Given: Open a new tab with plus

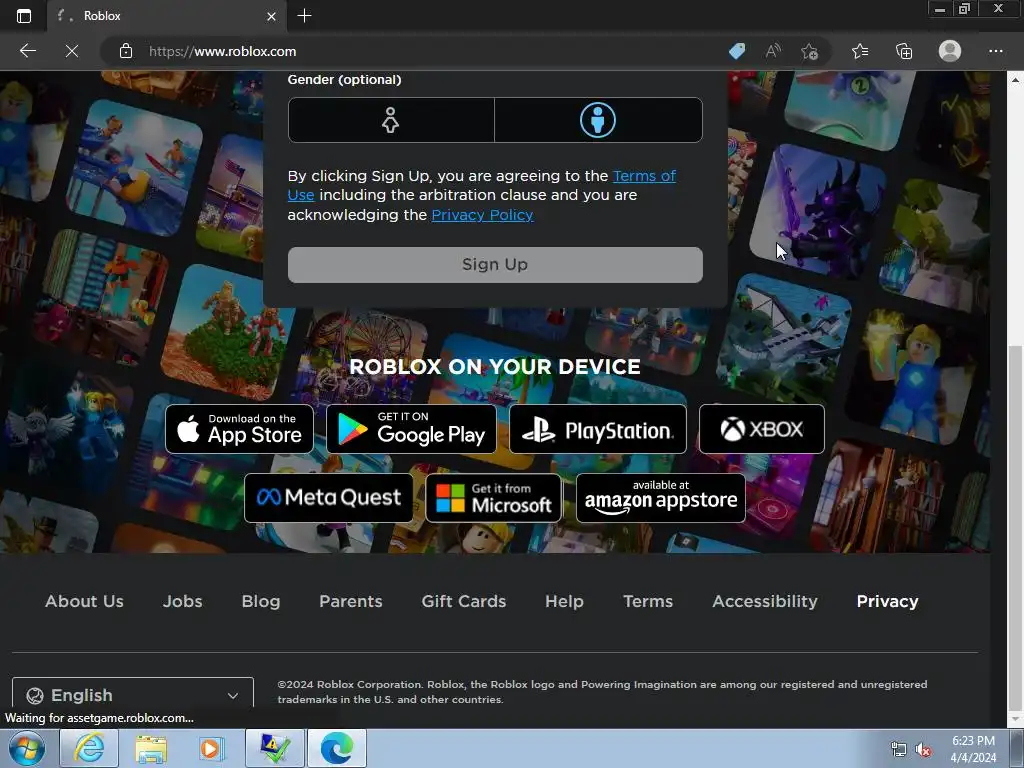Looking at the screenshot, I should tap(304, 16).
